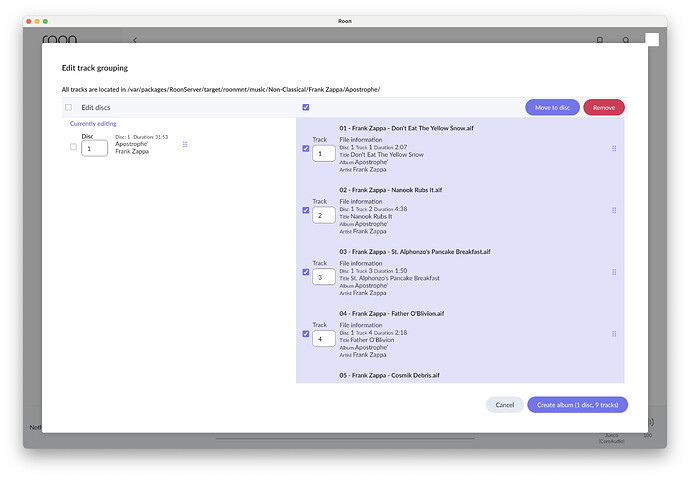Click the tracks location path text
Screen dimensions: 690x479
pyautogui.click(x=221, y=89)
